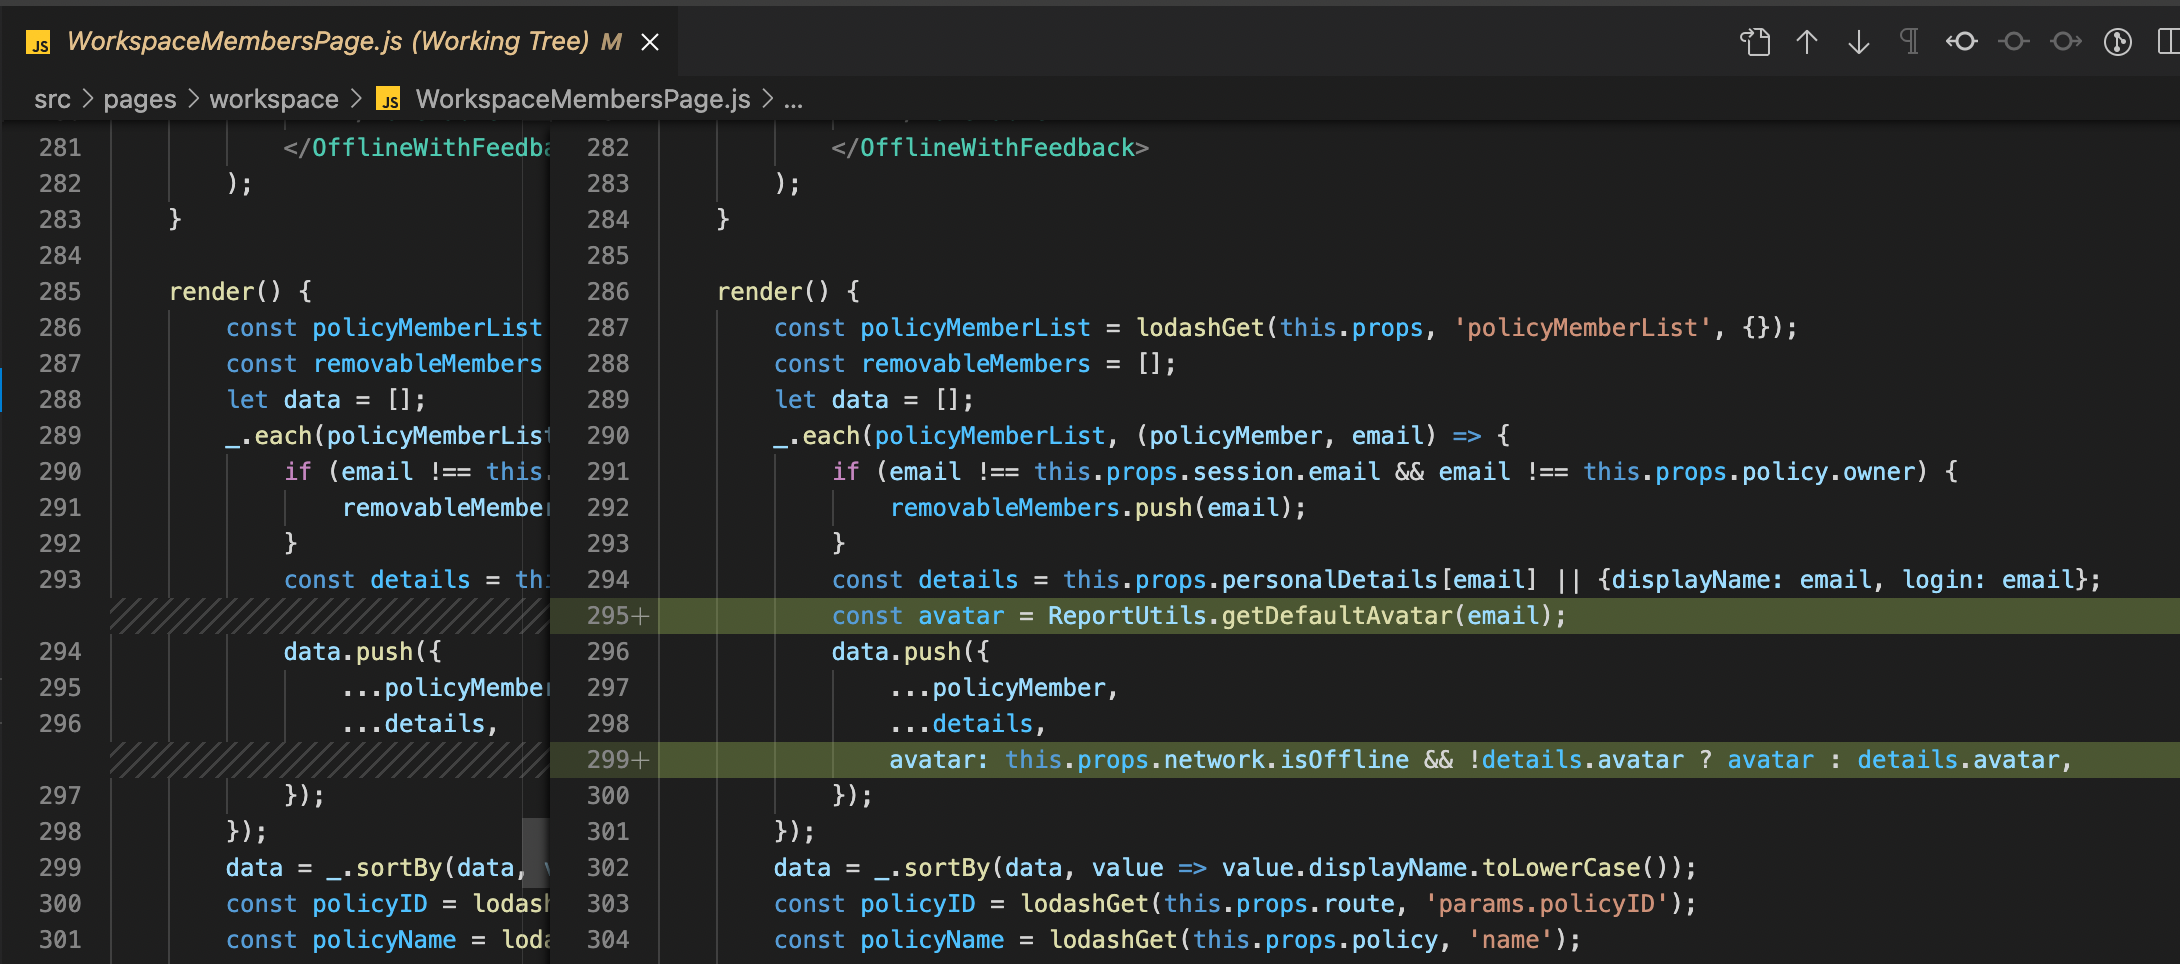Click 'ReportUtils' on added line 295

(x=1127, y=616)
